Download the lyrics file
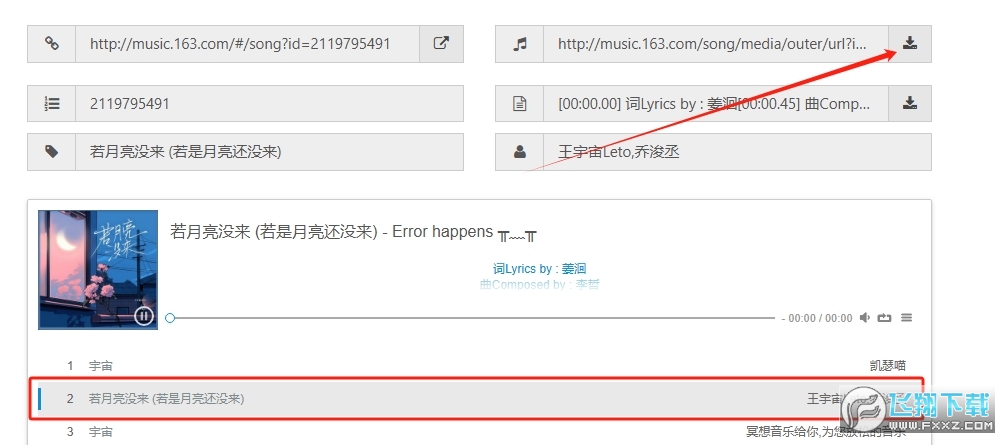The image size is (1006, 445). [909, 103]
